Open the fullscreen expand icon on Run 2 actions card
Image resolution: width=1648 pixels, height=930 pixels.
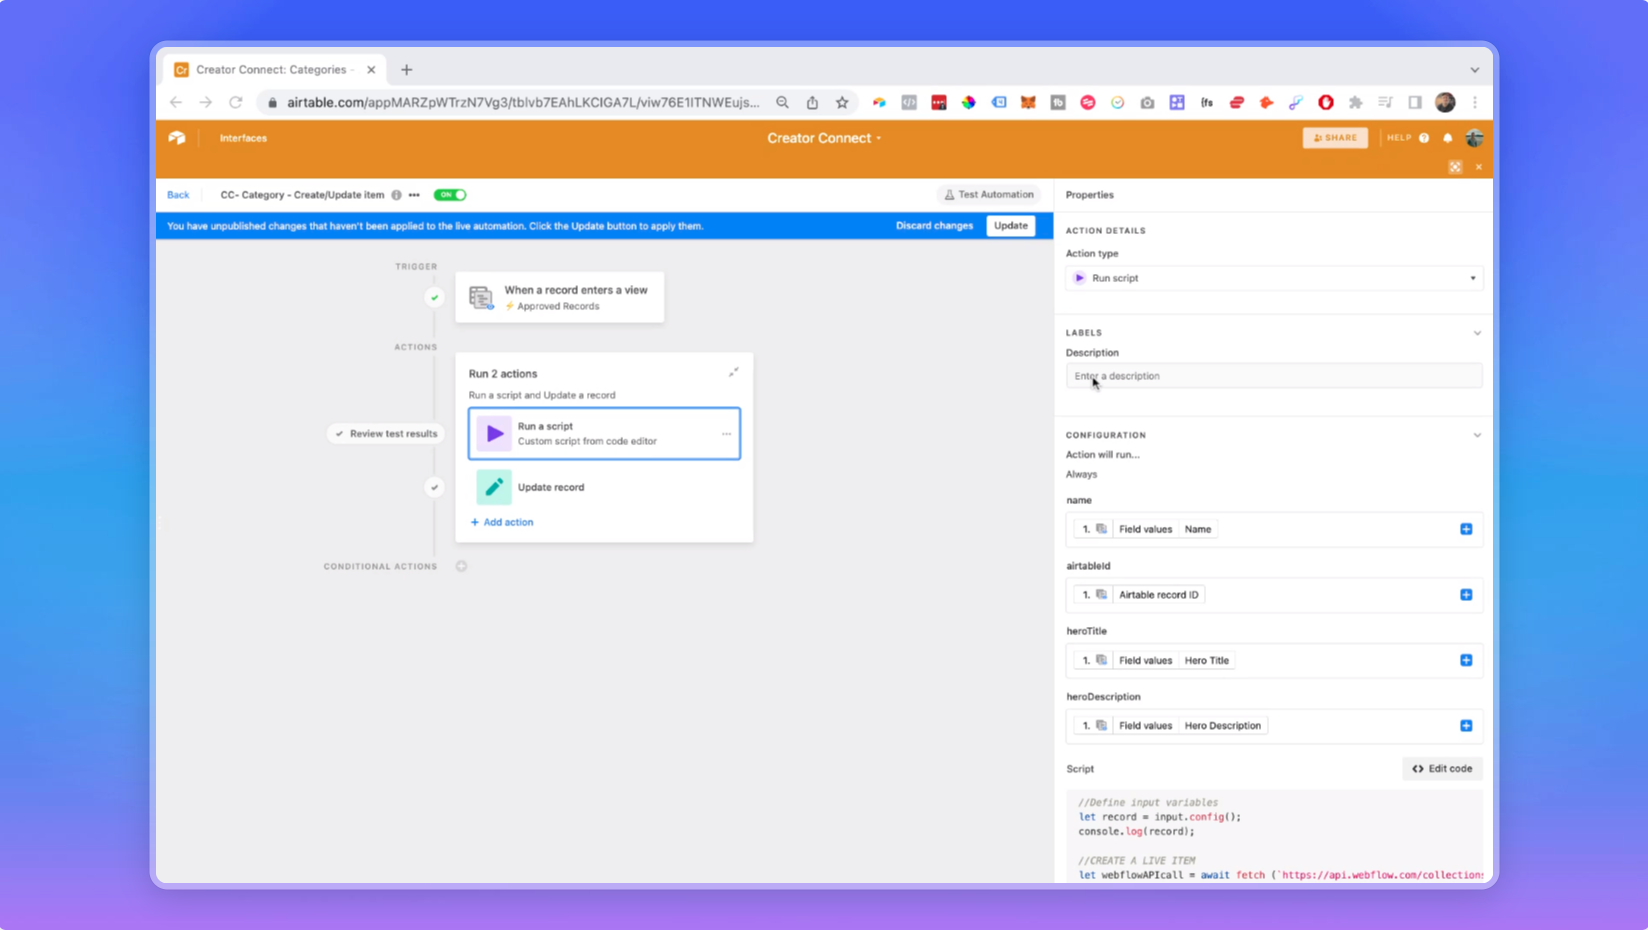[734, 371]
